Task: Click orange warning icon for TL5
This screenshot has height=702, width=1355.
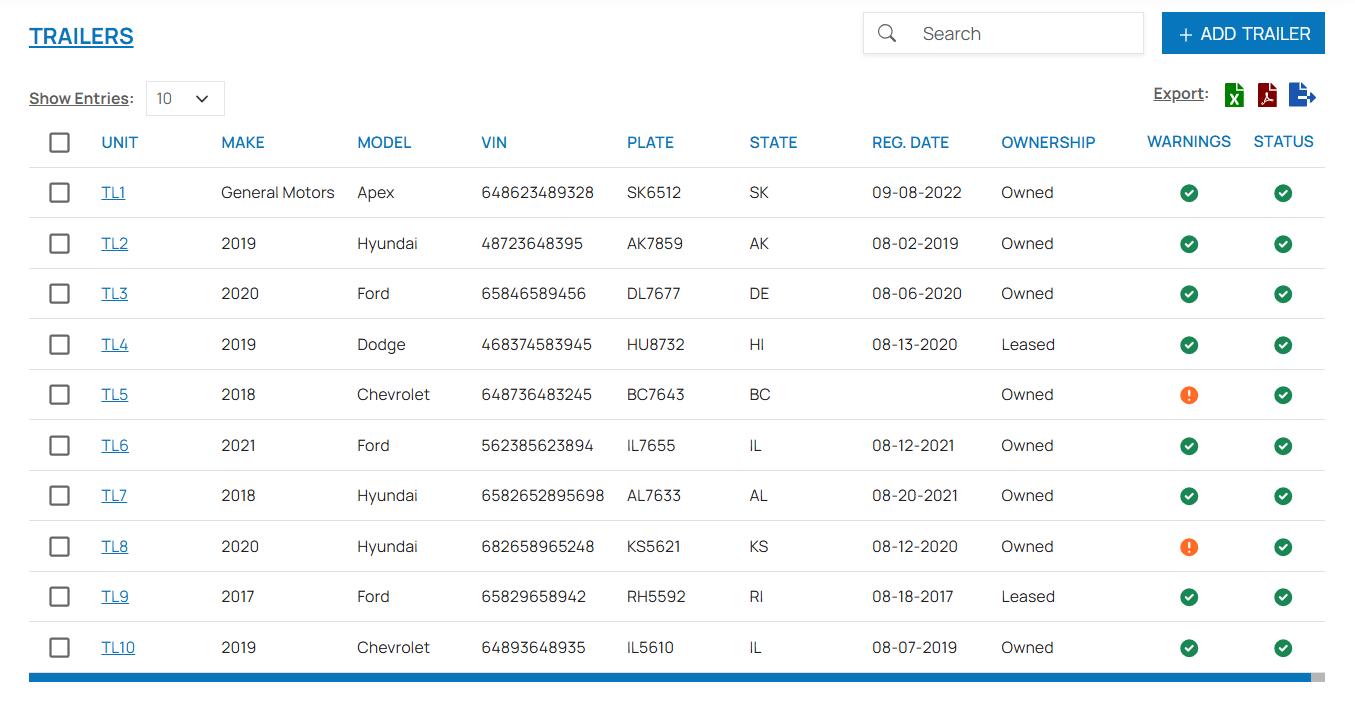Action: (1189, 395)
